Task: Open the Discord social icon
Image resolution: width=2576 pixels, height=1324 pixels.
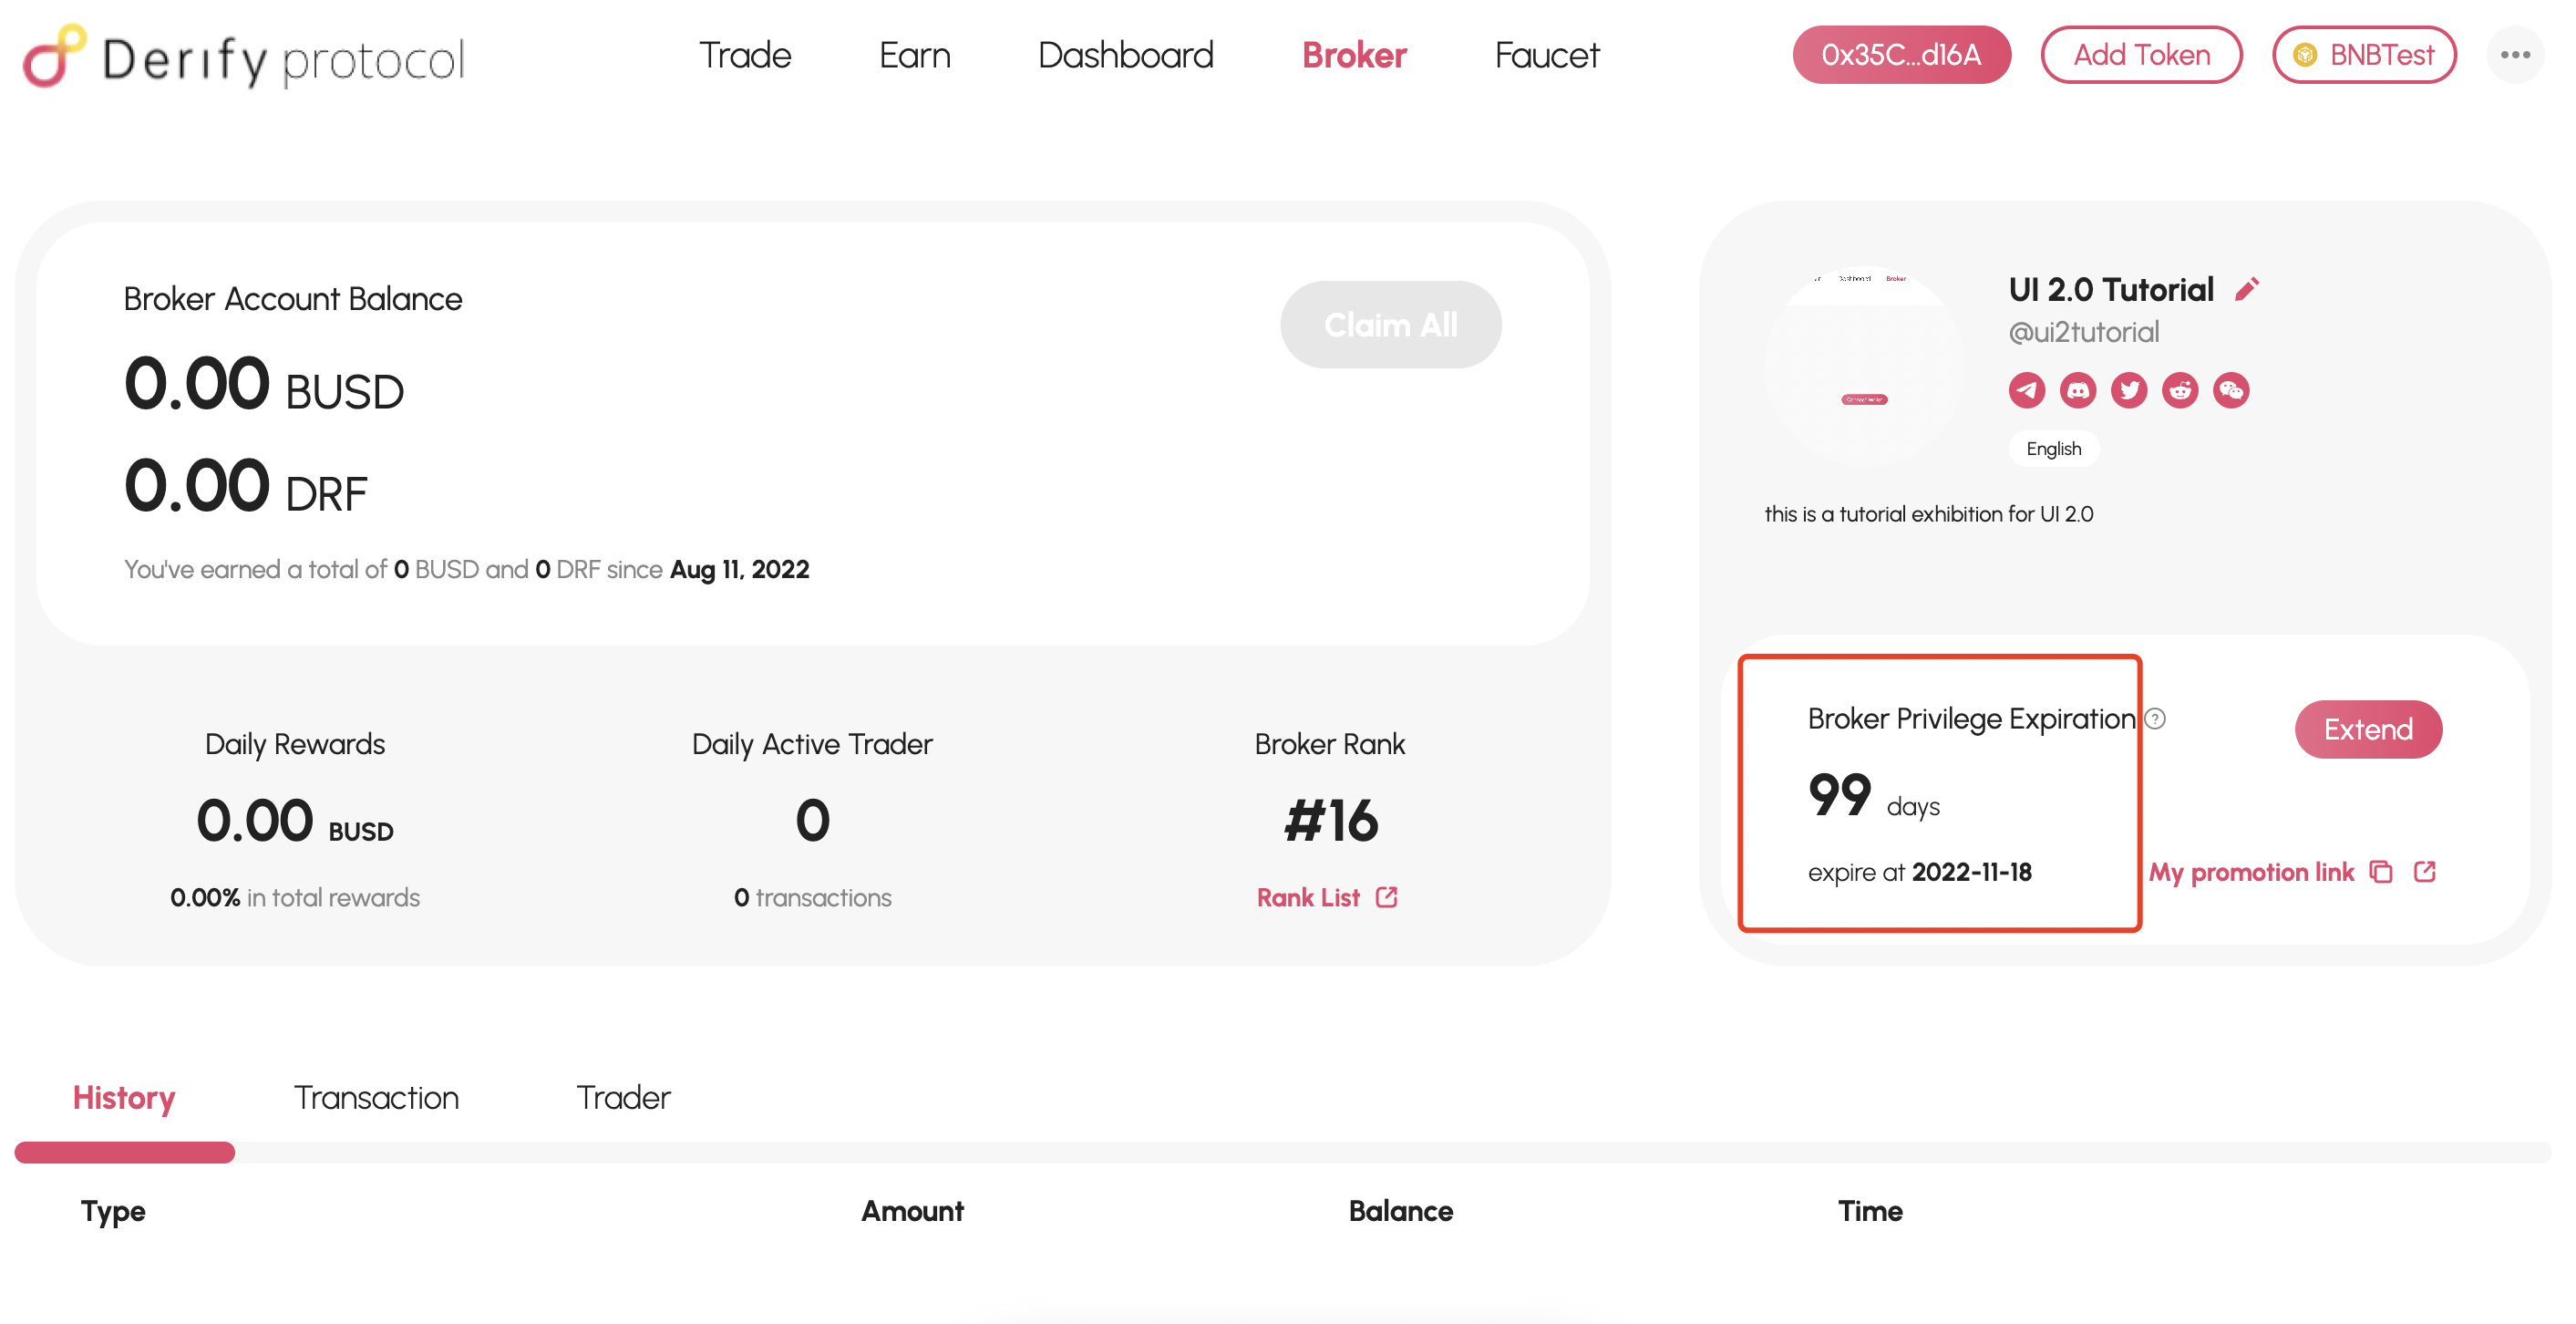Action: tap(2077, 390)
